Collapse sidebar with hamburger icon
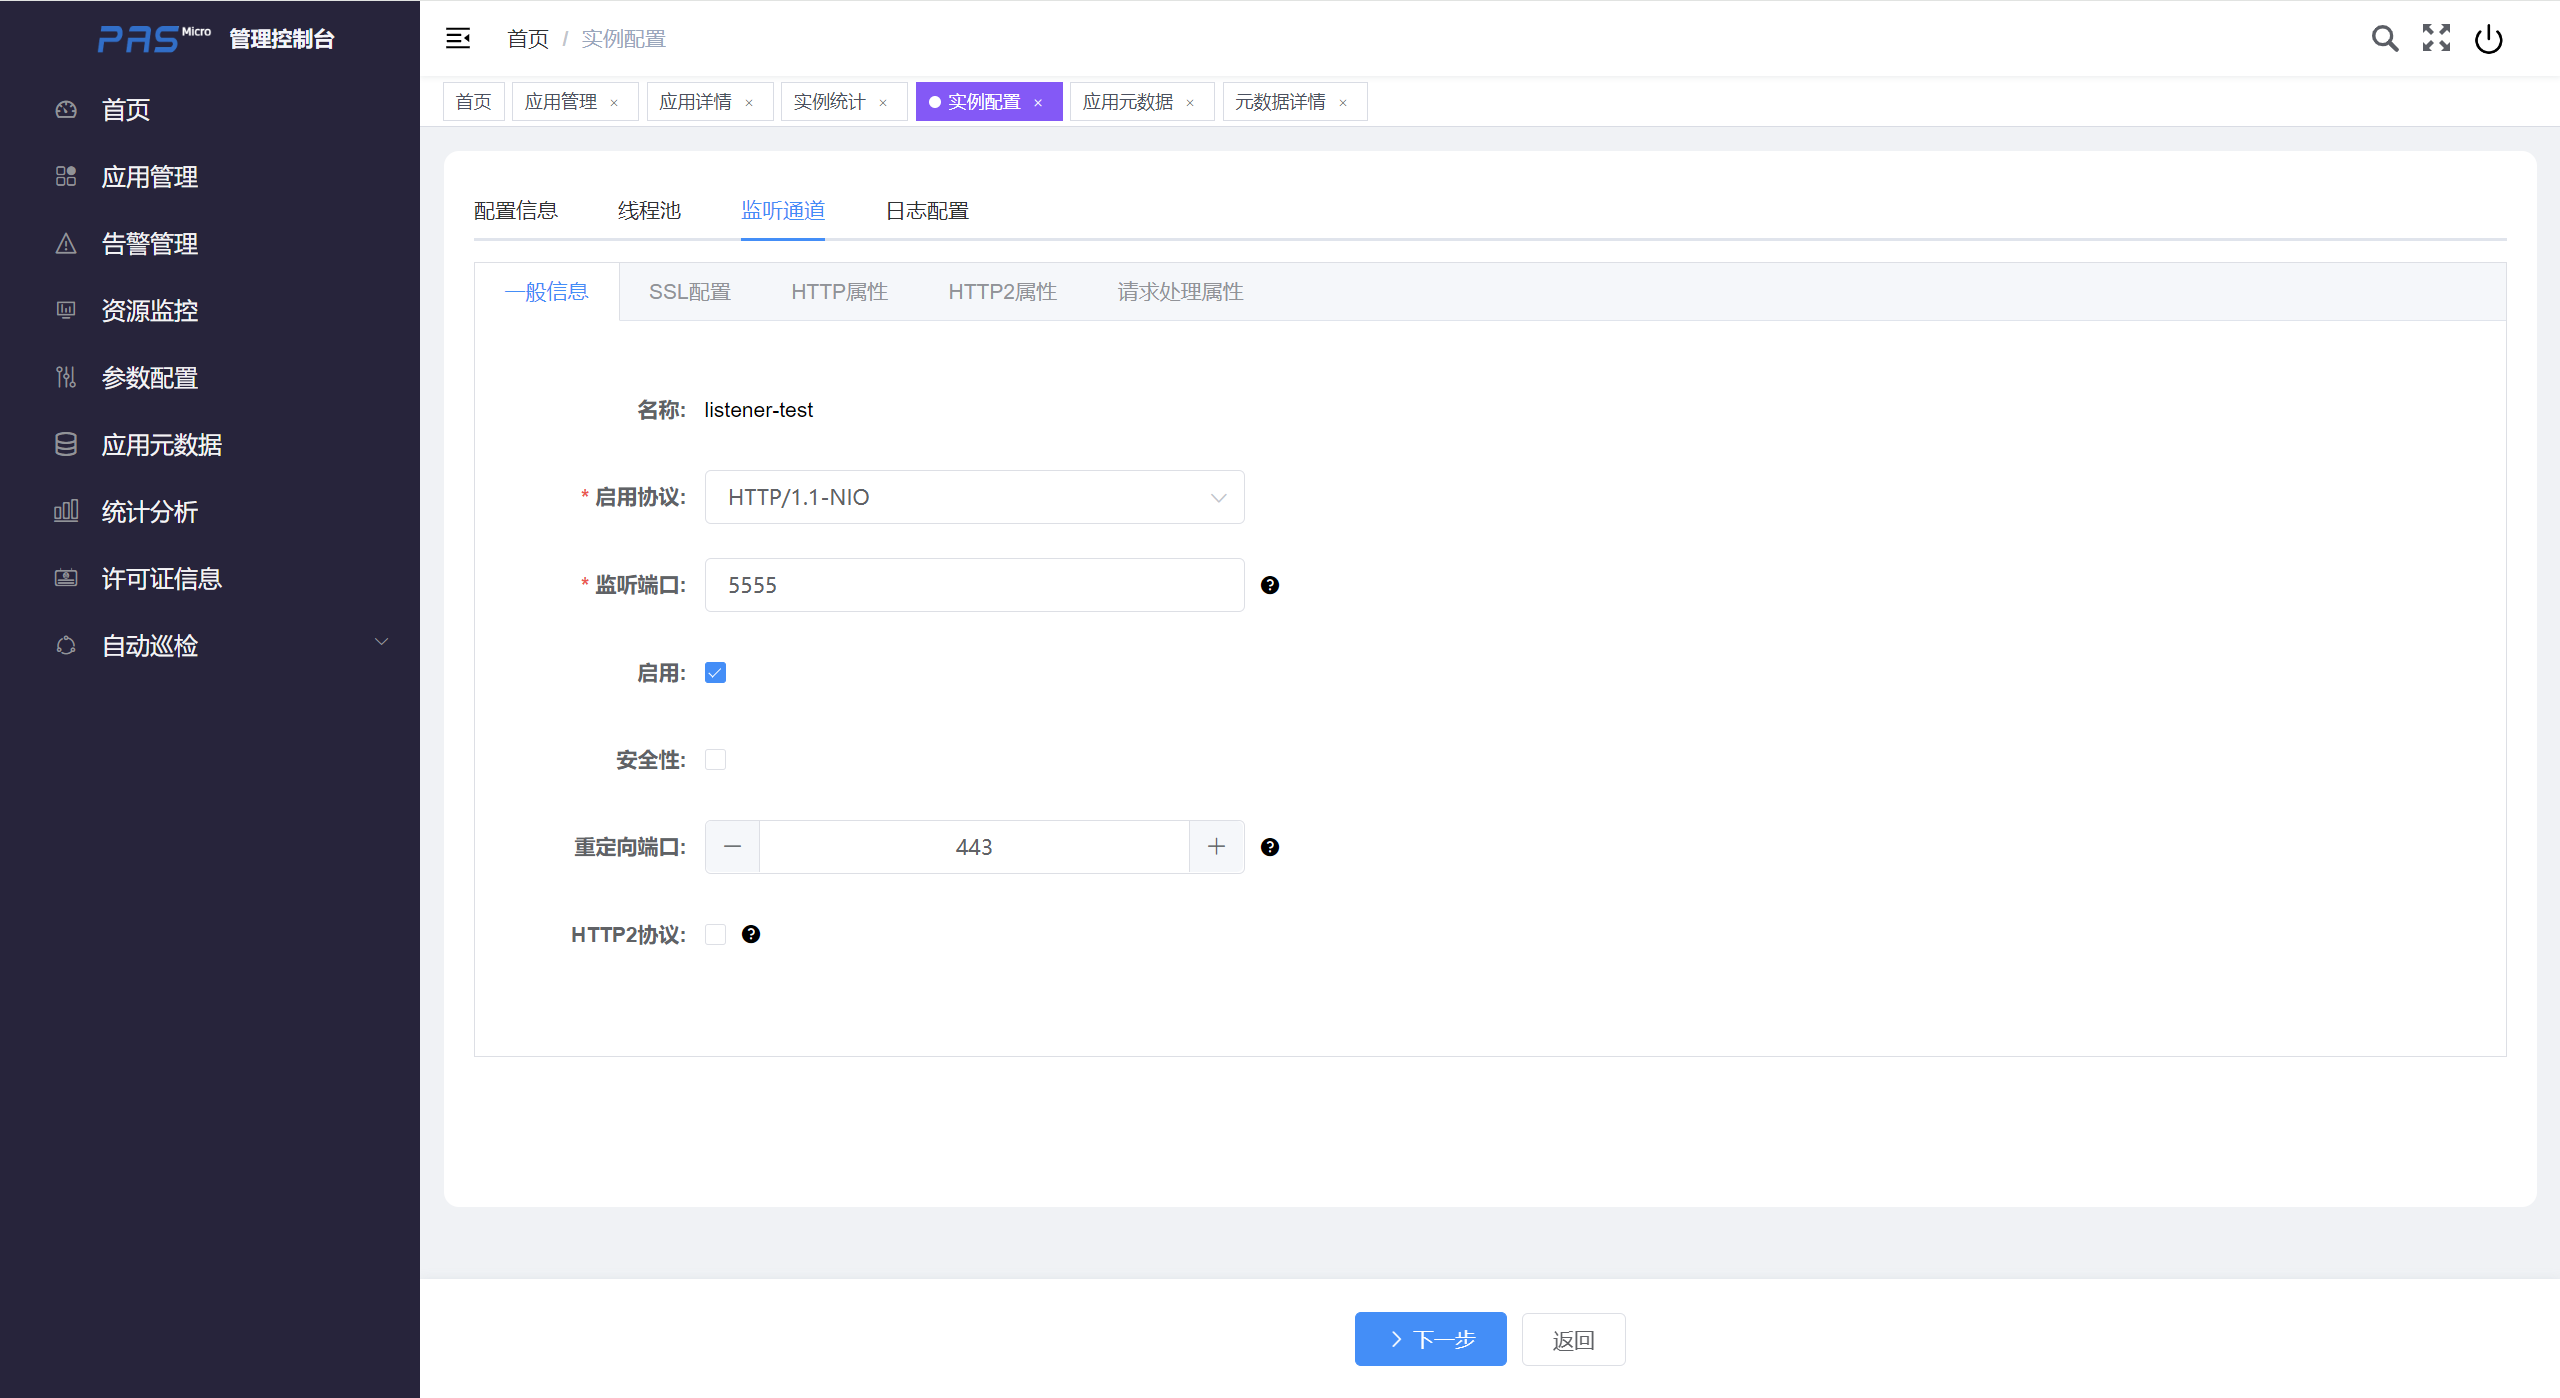This screenshot has height=1398, width=2560. coord(458,39)
